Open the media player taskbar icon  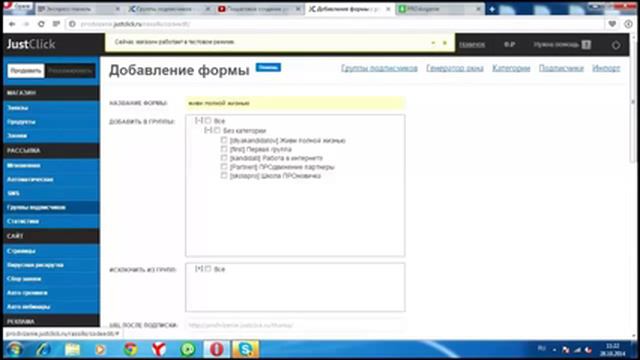(100, 349)
